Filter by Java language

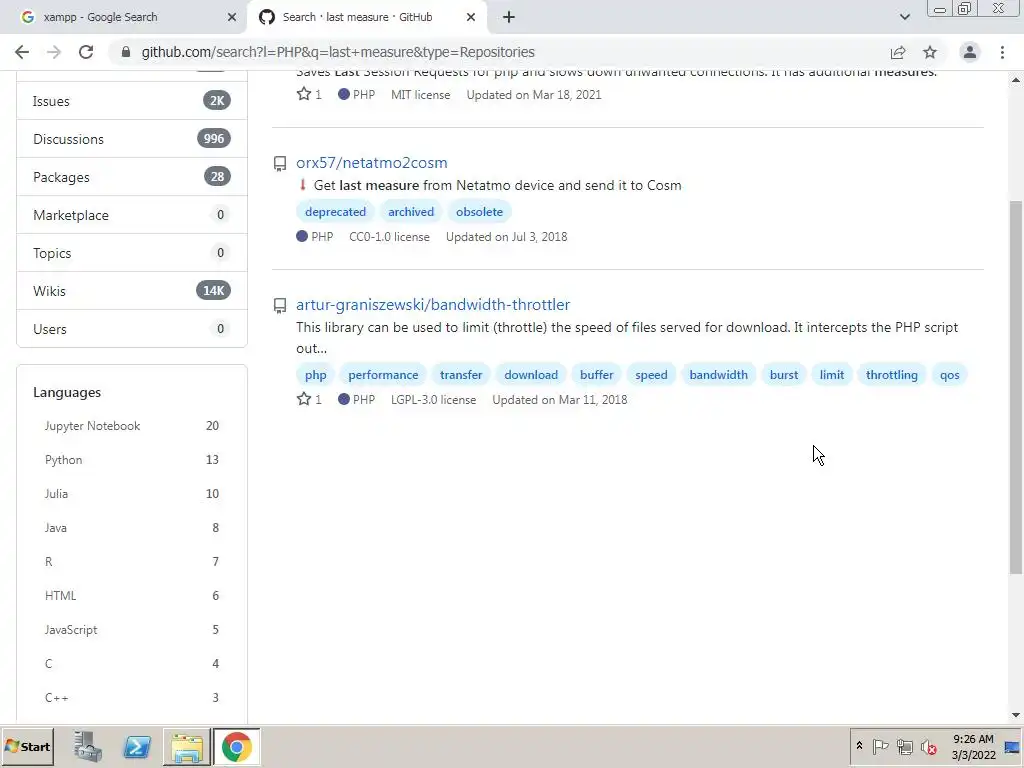132,528
